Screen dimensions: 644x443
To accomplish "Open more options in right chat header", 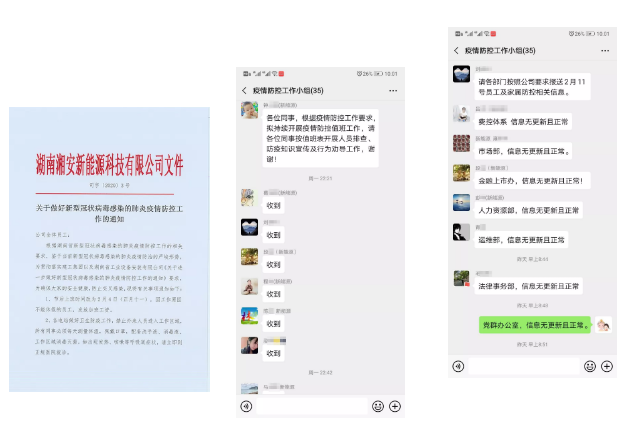I will coord(603,49).
